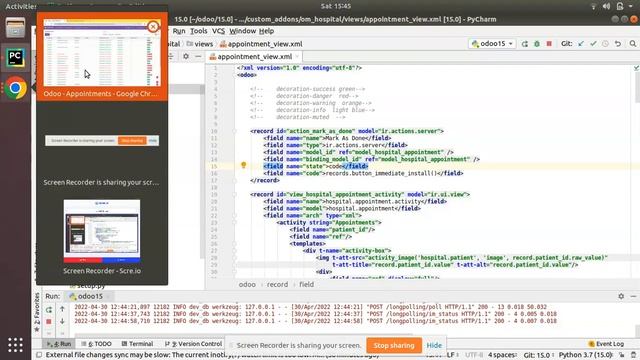Image resolution: width=640 pixels, height=360 pixels.
Task: Change the LF line separator setting
Action: pos(452,355)
